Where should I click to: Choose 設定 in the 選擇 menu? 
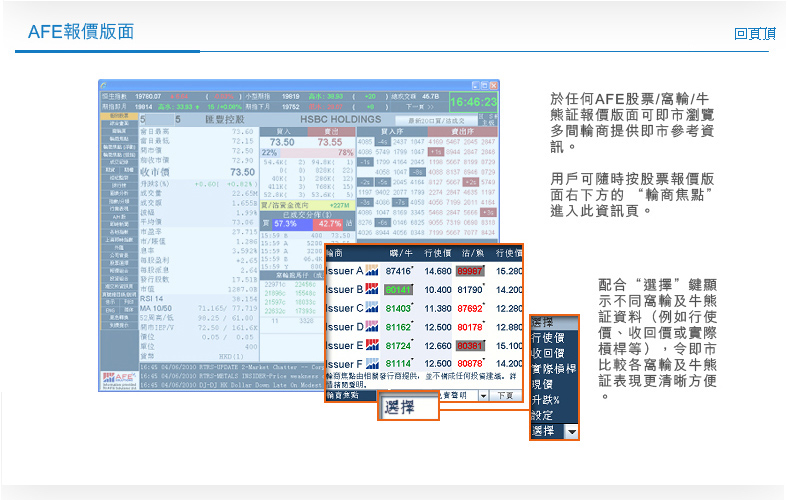point(542,415)
